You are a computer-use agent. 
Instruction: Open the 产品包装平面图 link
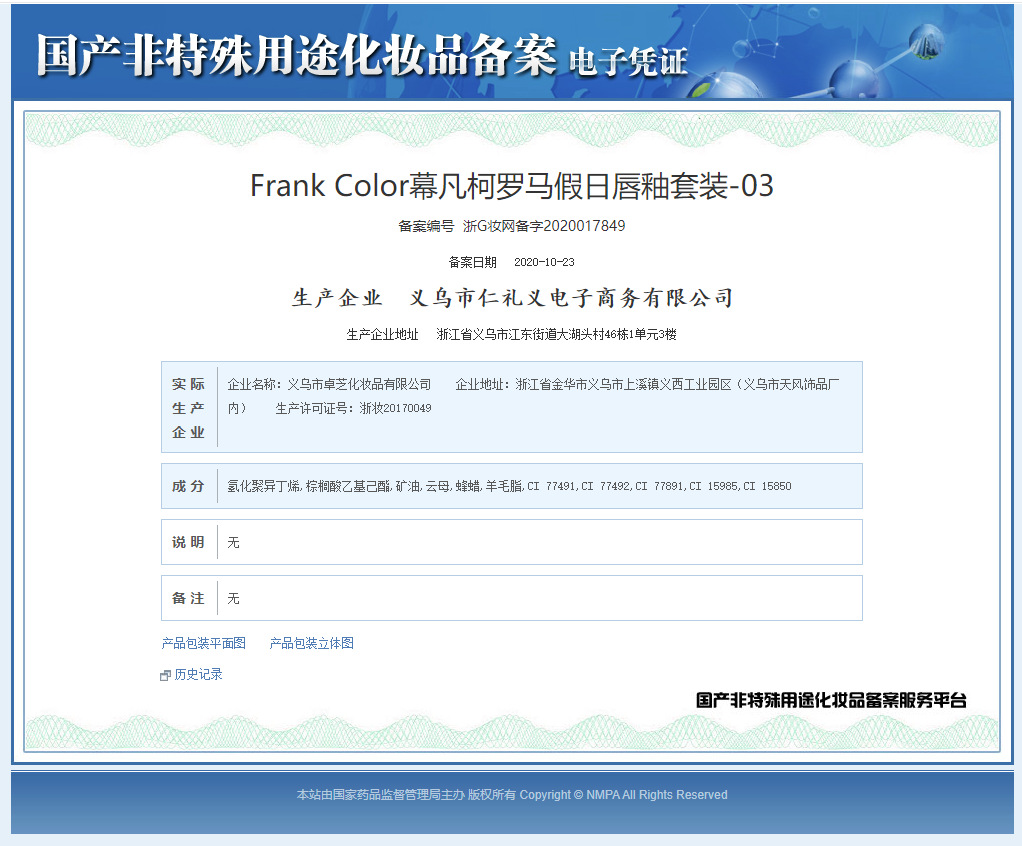point(202,643)
